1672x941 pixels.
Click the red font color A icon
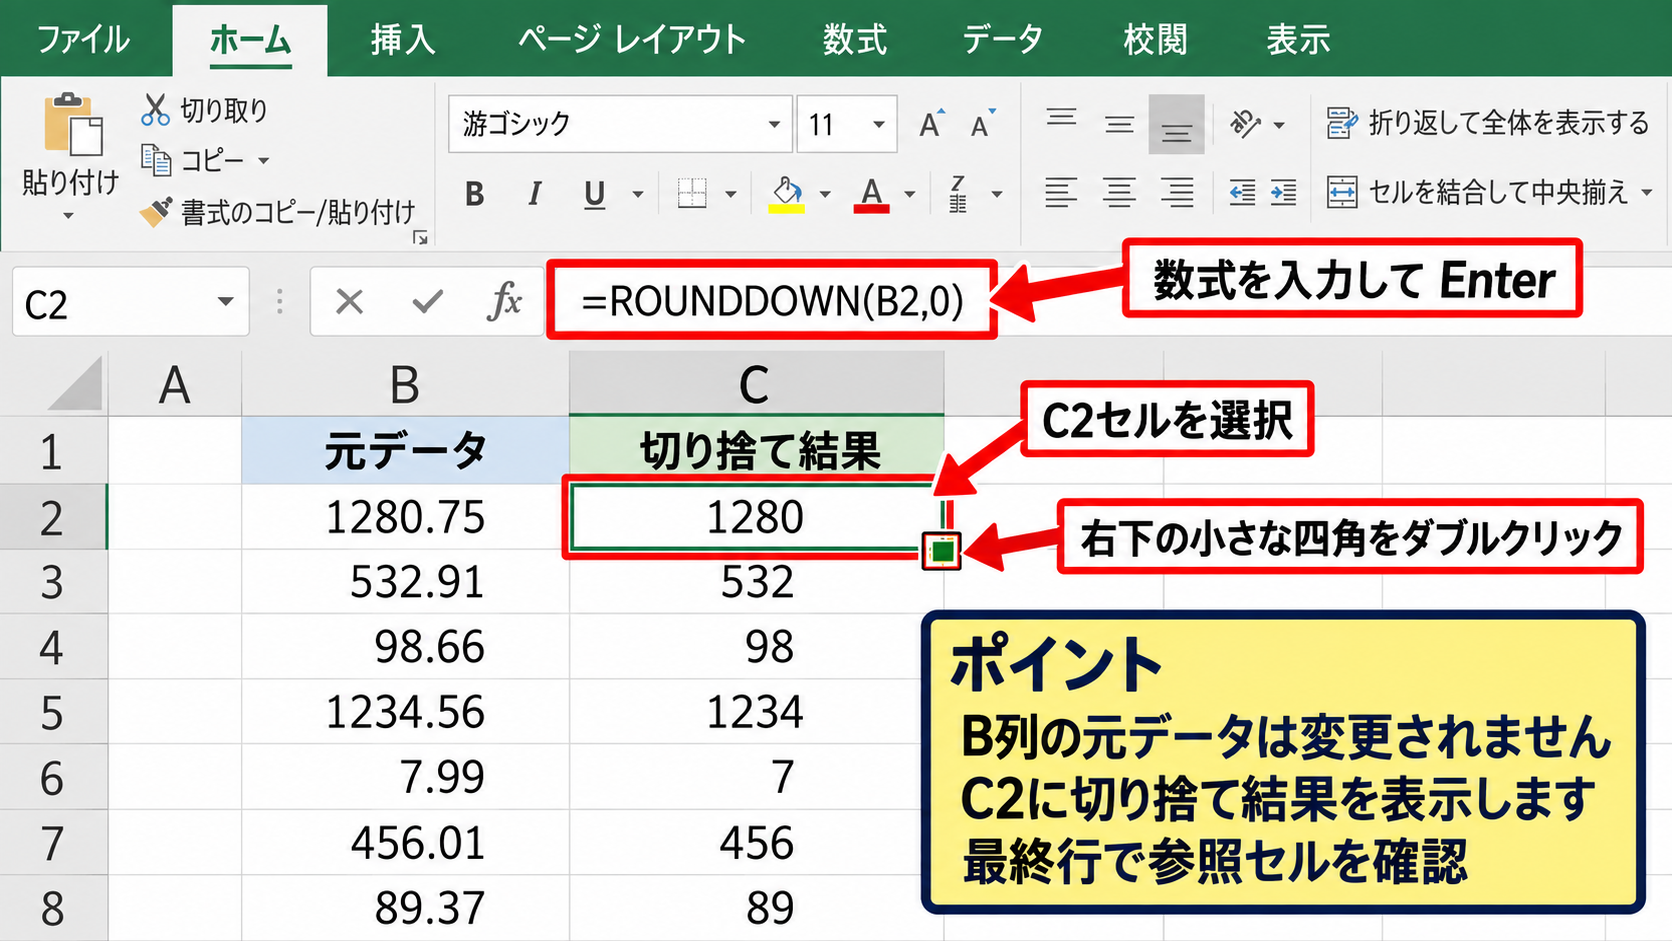(x=872, y=193)
